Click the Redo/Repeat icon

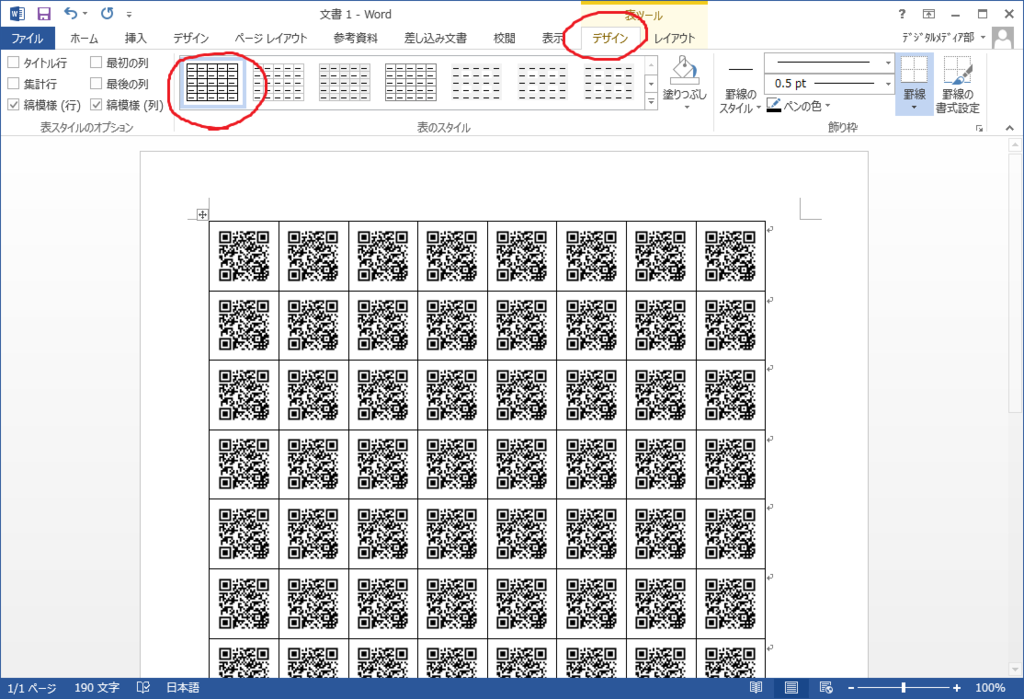coord(107,13)
